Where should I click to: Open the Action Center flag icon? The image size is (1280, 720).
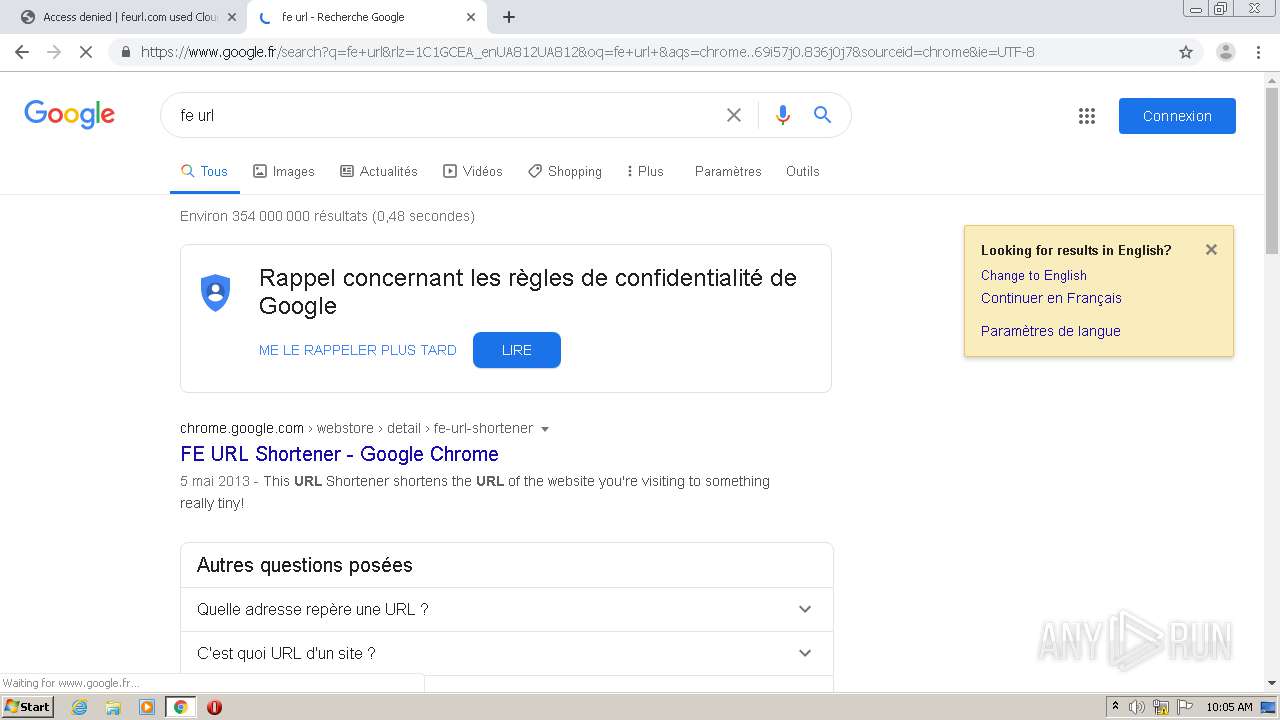tap(1185, 707)
